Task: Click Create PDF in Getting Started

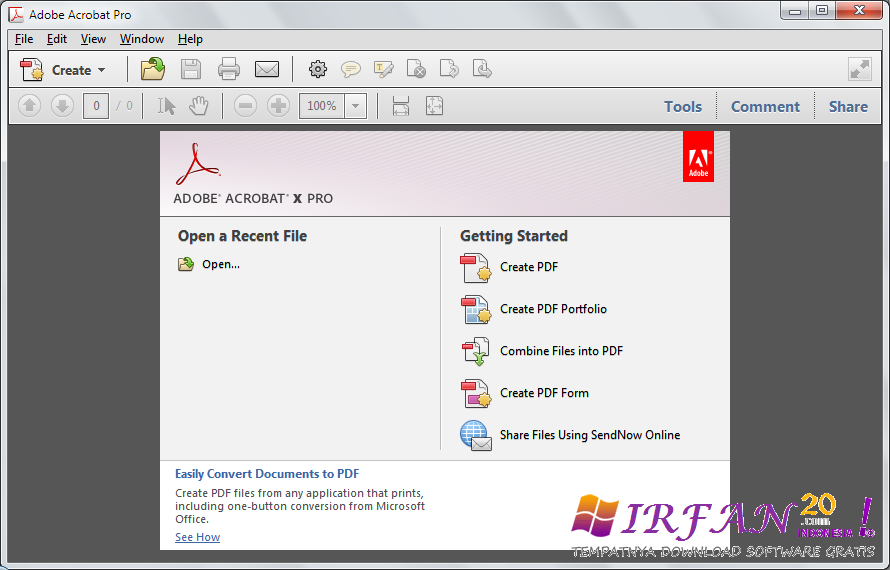Action: 529,267
